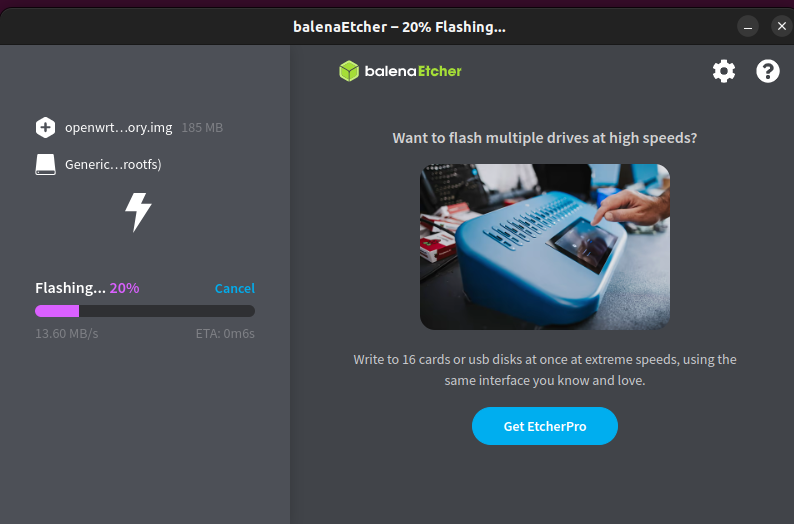Open the help question mark icon

pyautogui.click(x=768, y=71)
